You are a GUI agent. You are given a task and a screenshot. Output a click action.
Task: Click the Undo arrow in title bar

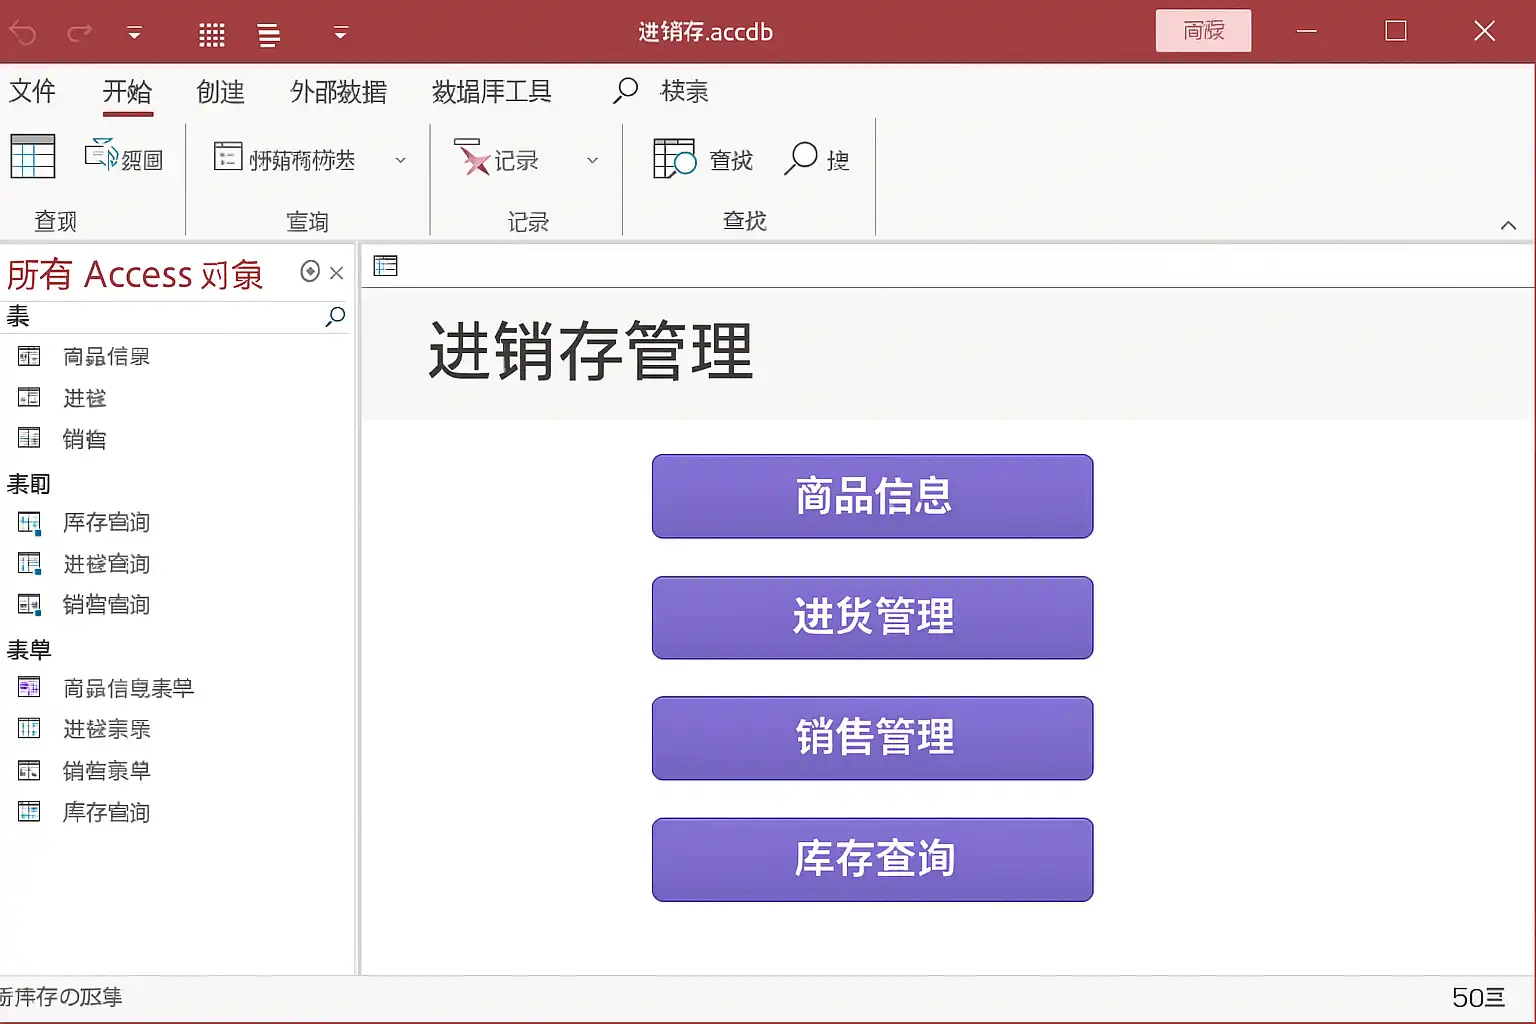click(23, 33)
